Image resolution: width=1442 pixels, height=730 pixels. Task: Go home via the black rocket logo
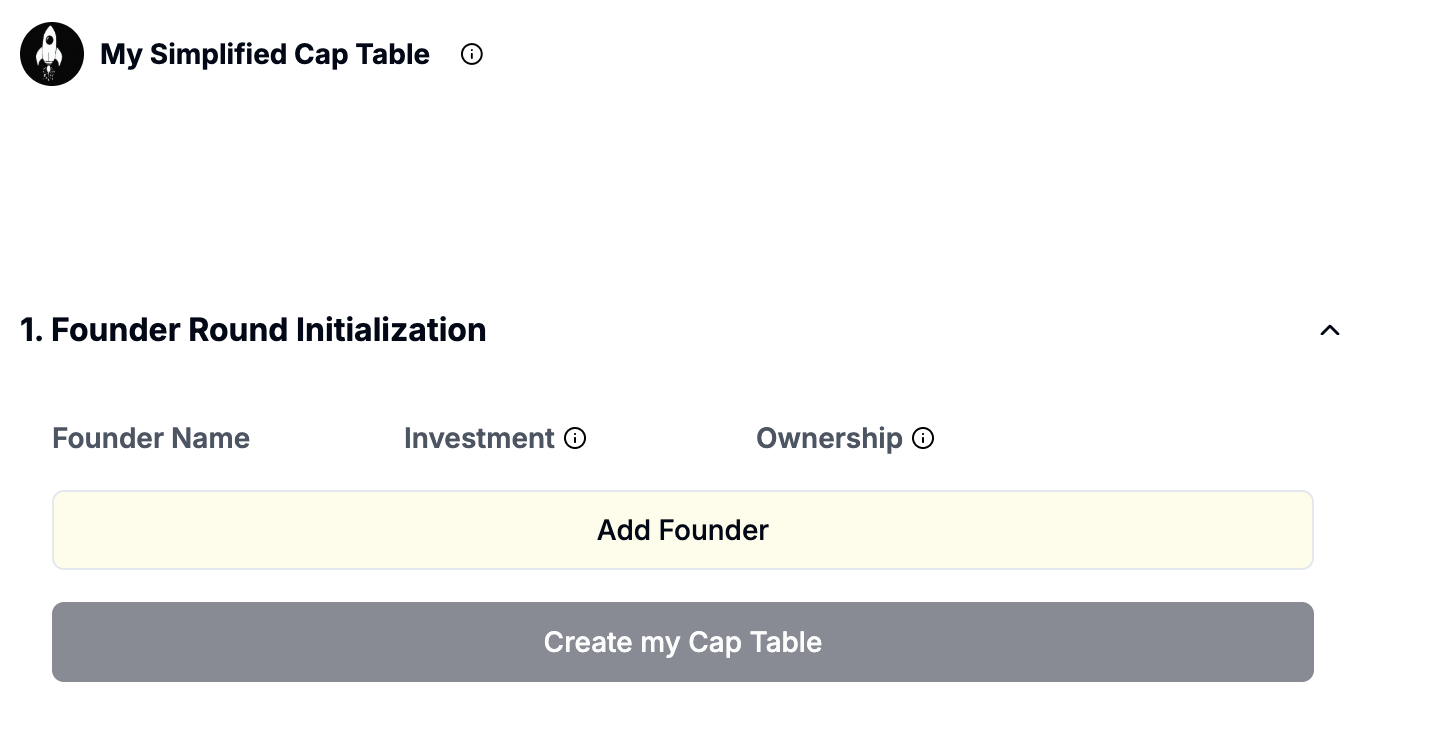[52, 54]
